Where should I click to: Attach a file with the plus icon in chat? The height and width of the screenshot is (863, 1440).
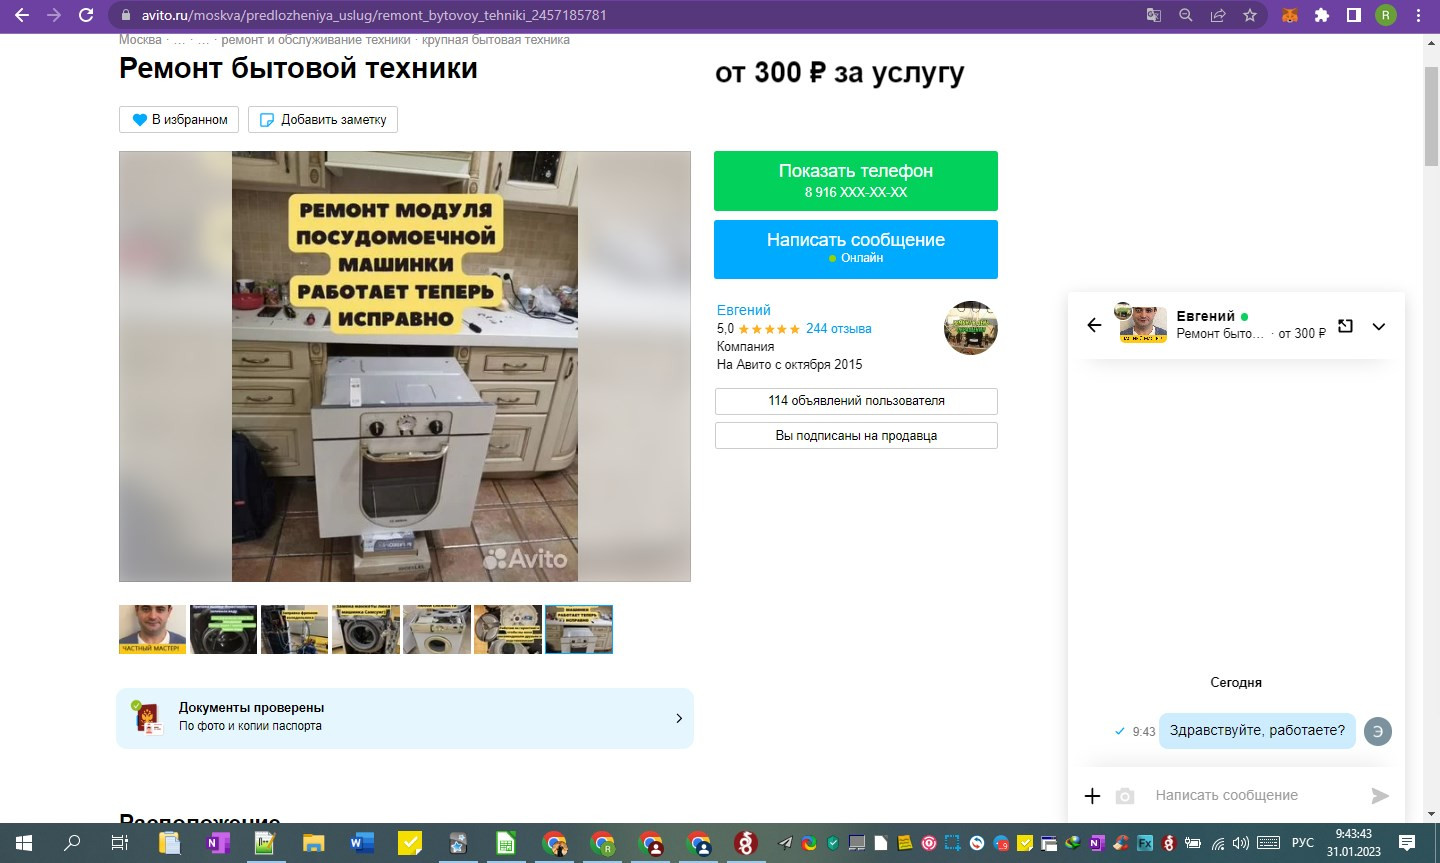pos(1092,796)
